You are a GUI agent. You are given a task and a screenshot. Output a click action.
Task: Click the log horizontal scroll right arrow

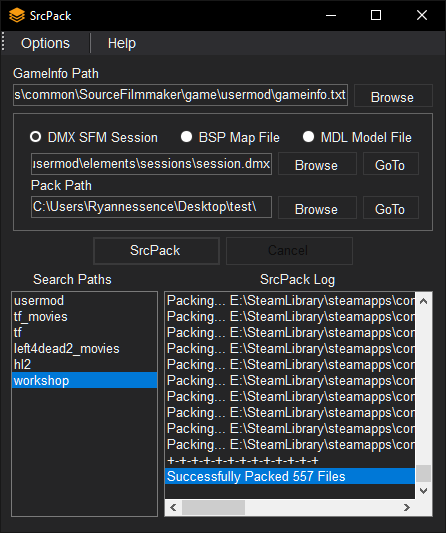pyautogui.click(x=407, y=508)
